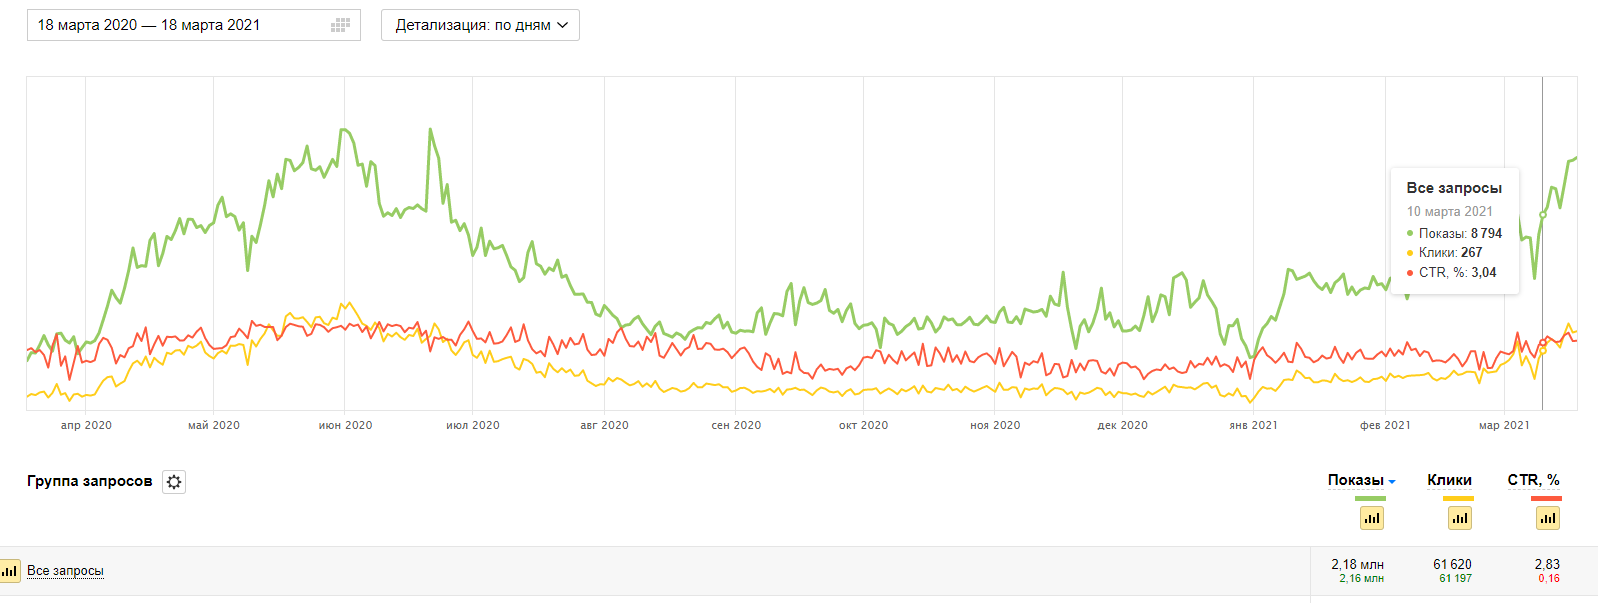This screenshot has width=1598, height=603.
Task: Sort table by CTR, % column header
Action: 1533,480
